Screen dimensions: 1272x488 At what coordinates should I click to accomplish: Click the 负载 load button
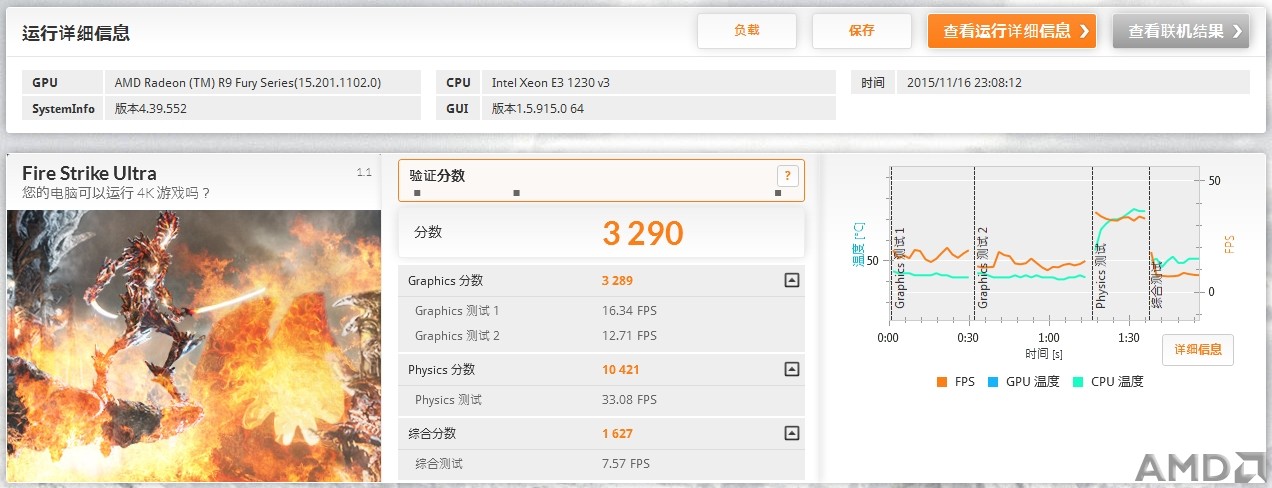pyautogui.click(x=746, y=31)
